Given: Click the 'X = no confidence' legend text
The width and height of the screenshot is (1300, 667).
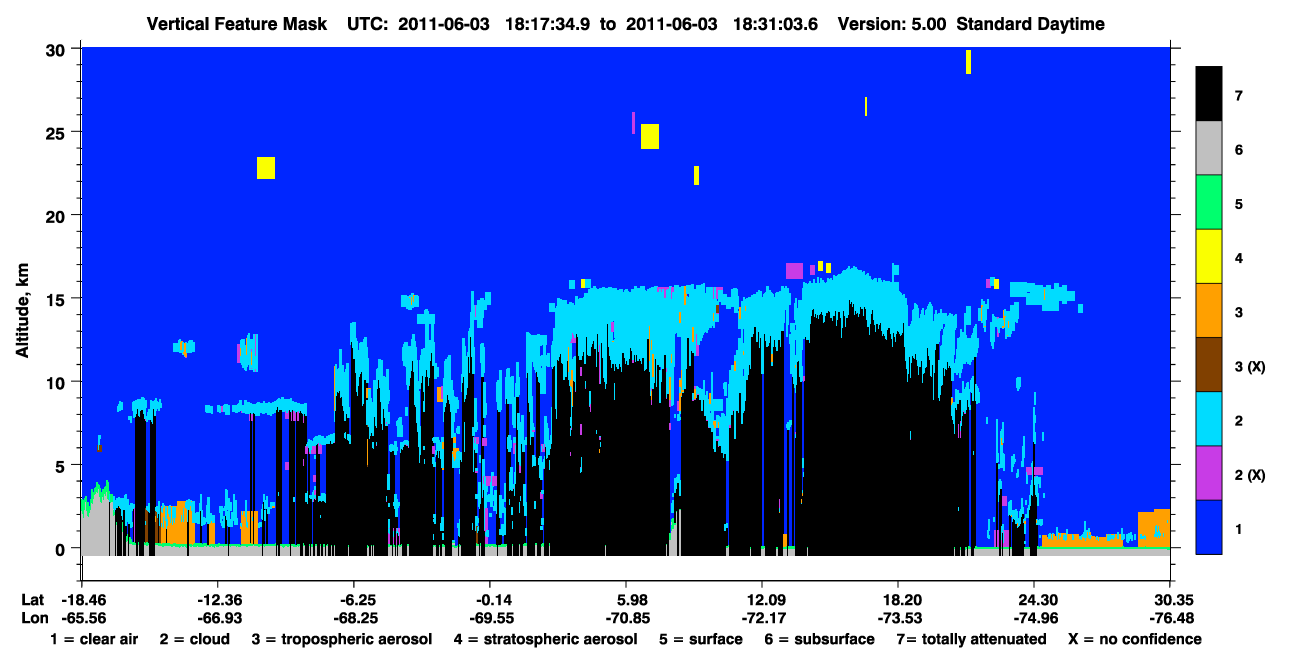Looking at the screenshot, I should [1135, 639].
